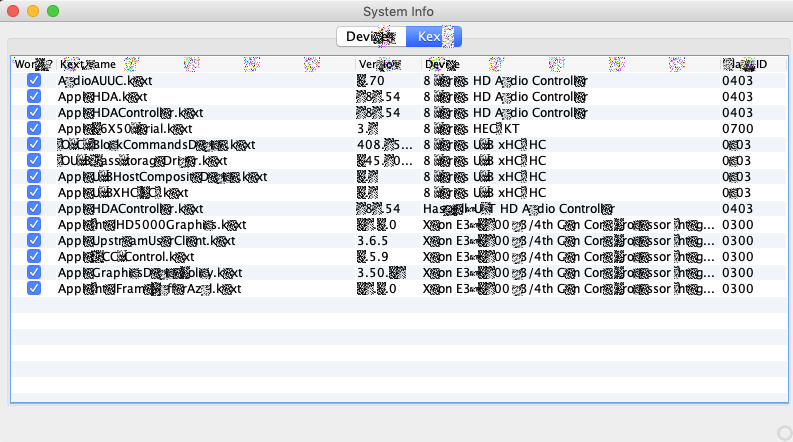The image size is (793, 442).
Task: Click the IOUSBMassStorageDriver.kext name
Action: point(142,161)
